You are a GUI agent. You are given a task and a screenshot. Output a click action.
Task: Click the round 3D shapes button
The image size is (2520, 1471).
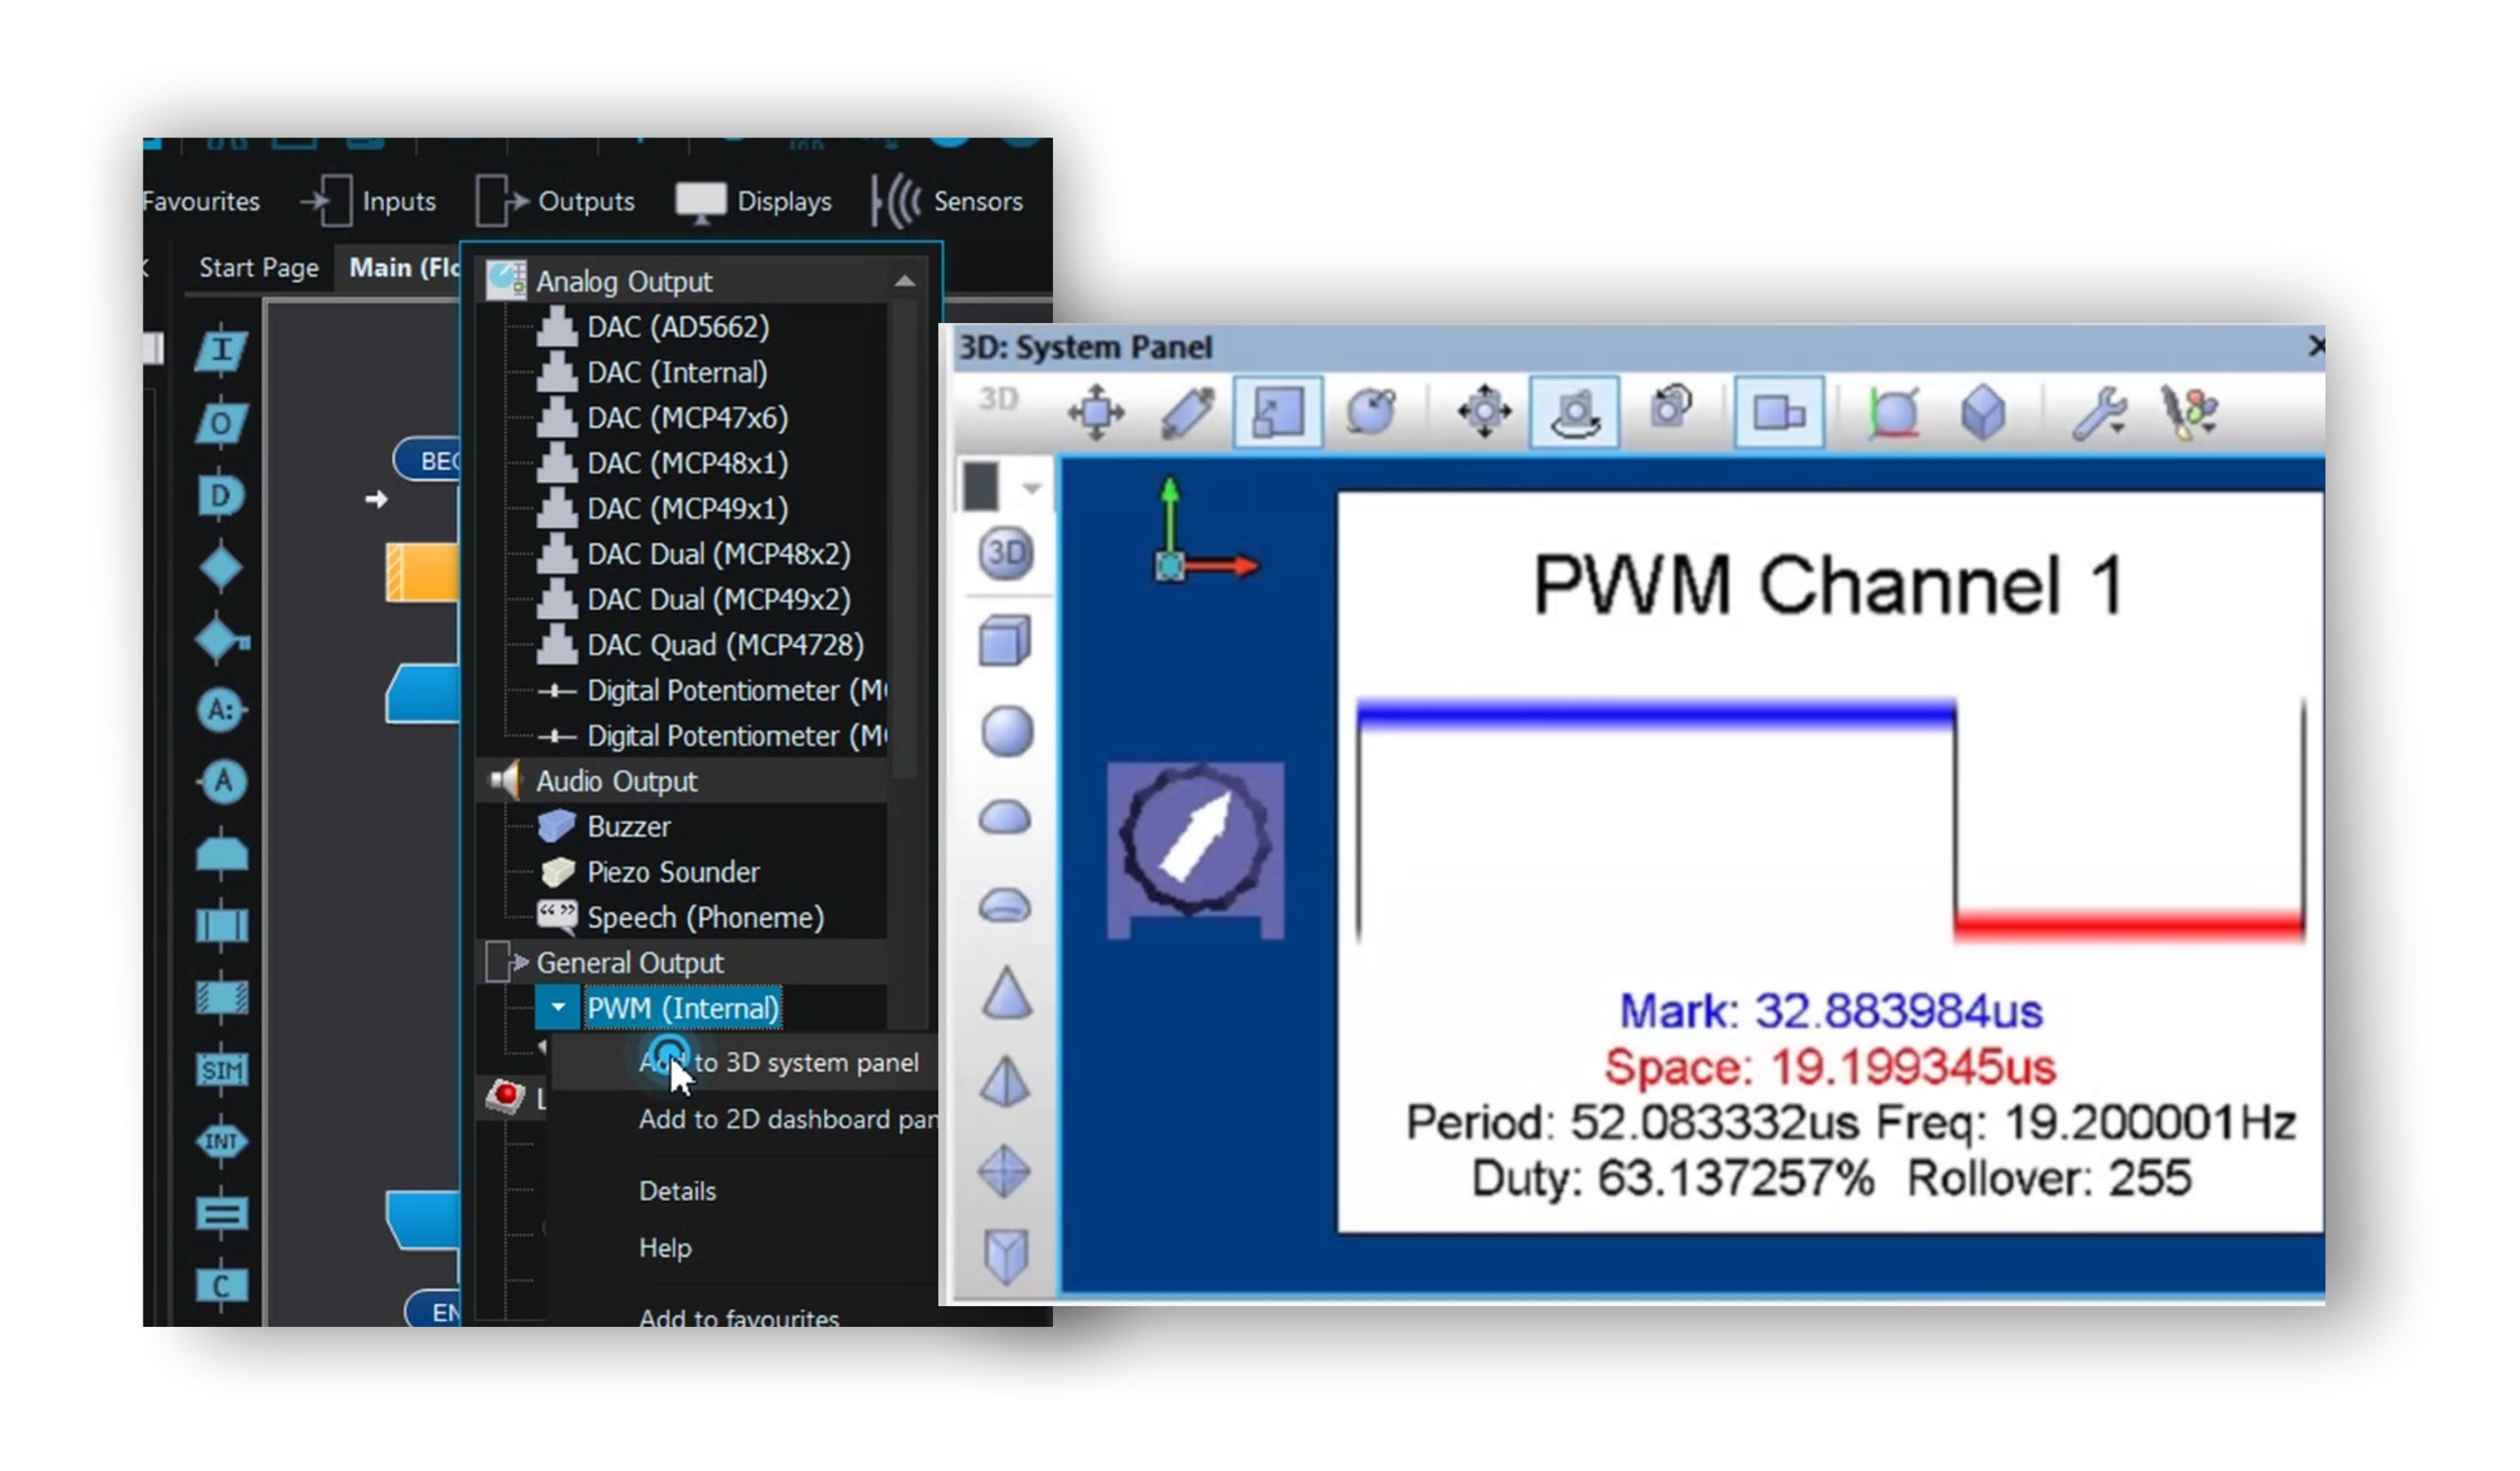pyautogui.click(x=1004, y=554)
